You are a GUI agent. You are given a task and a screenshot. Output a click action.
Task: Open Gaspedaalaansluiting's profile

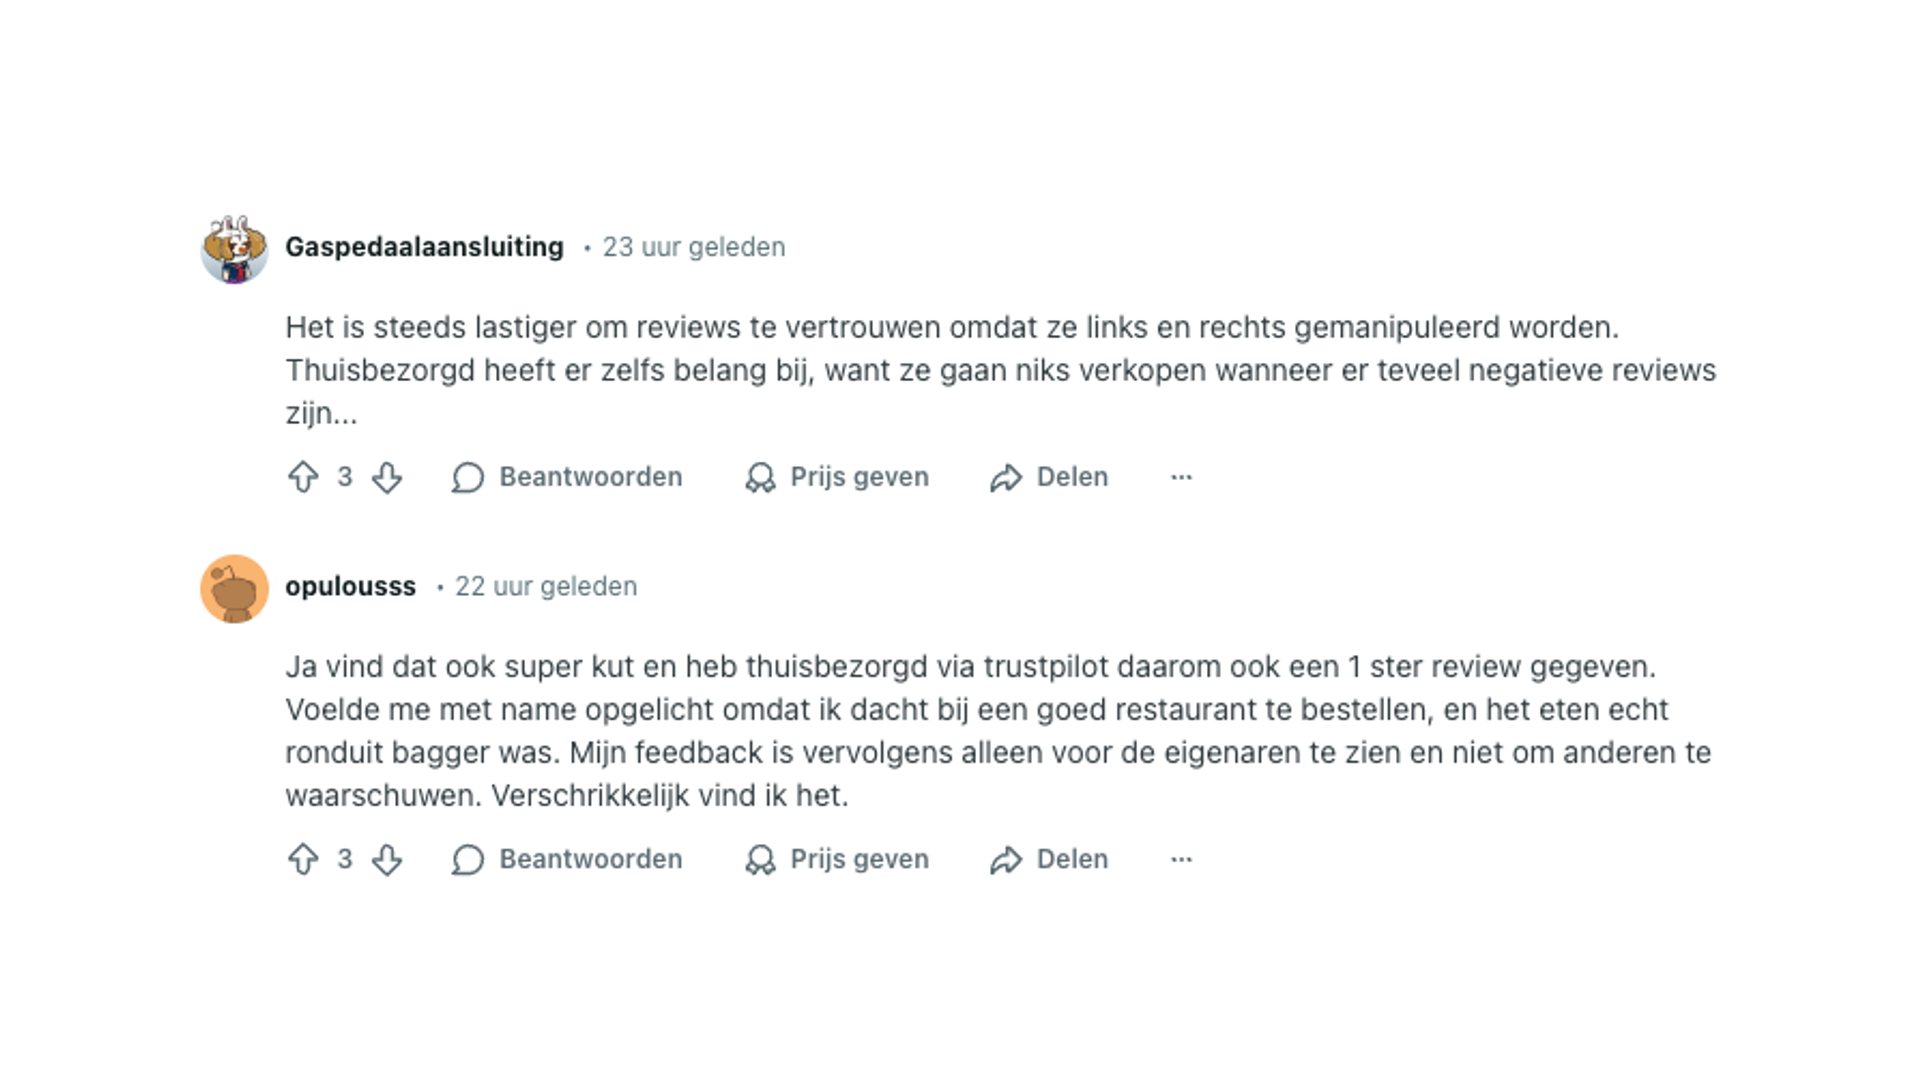(424, 247)
